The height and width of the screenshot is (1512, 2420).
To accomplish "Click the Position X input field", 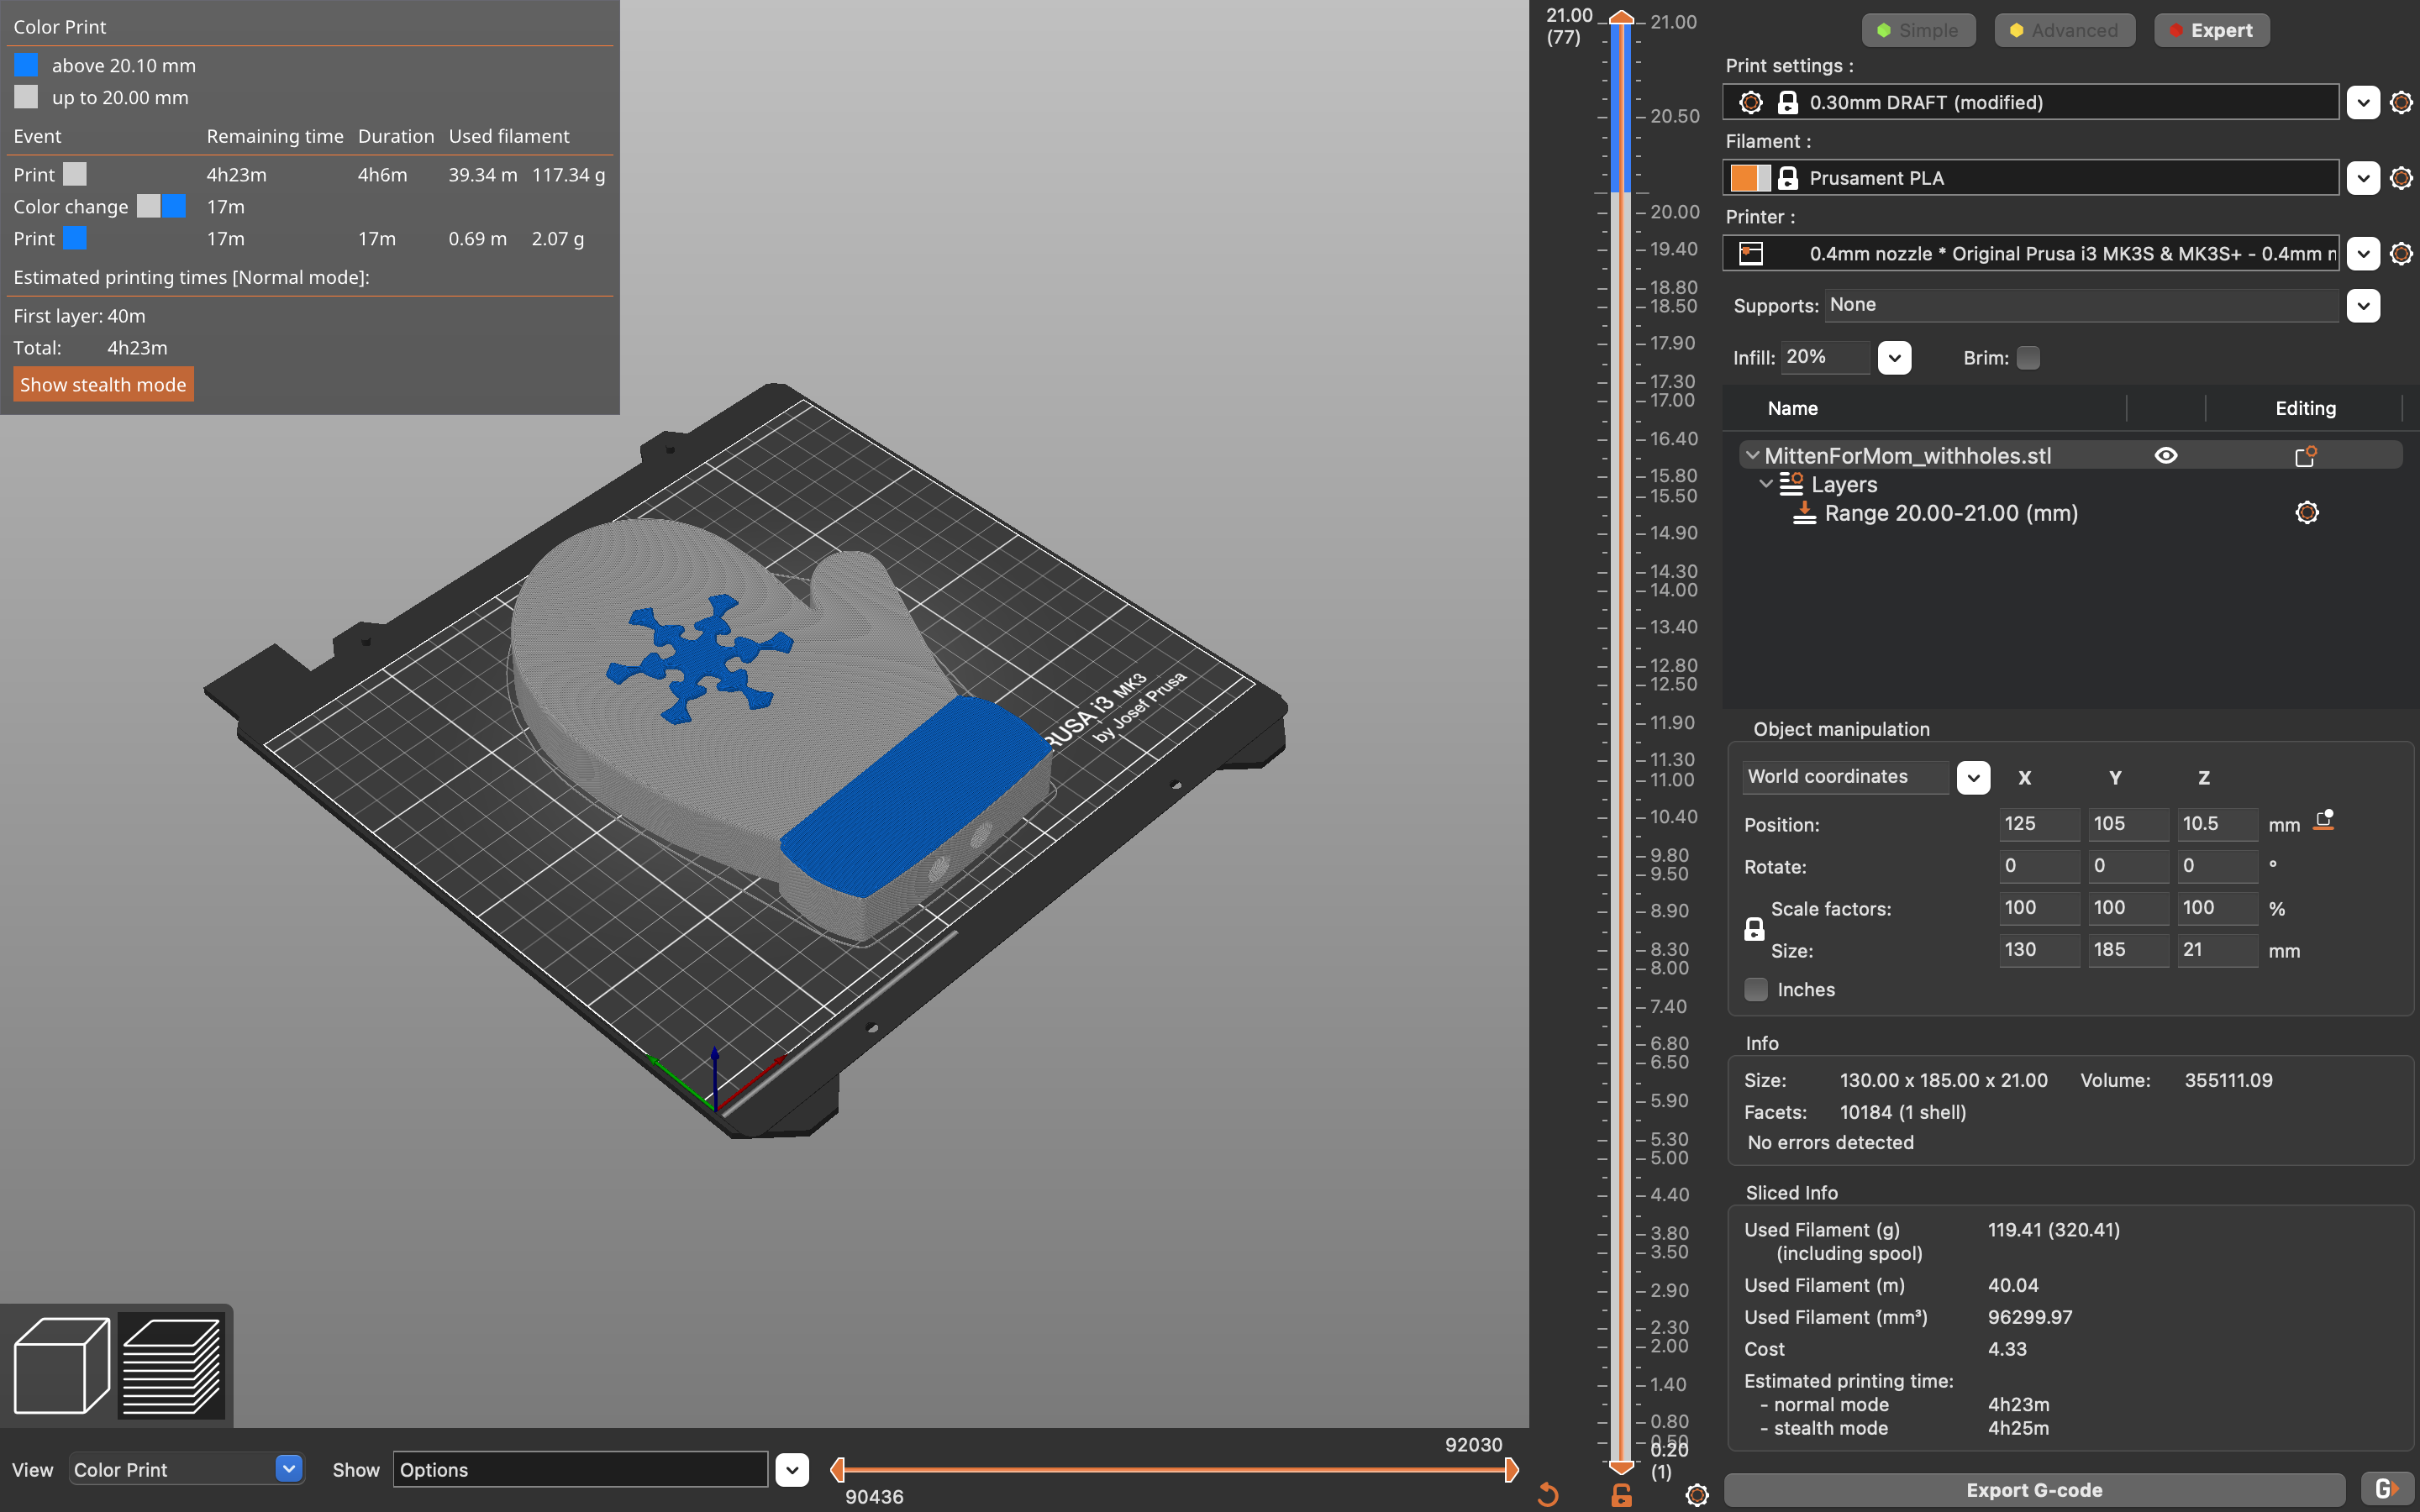I will 2038,824.
